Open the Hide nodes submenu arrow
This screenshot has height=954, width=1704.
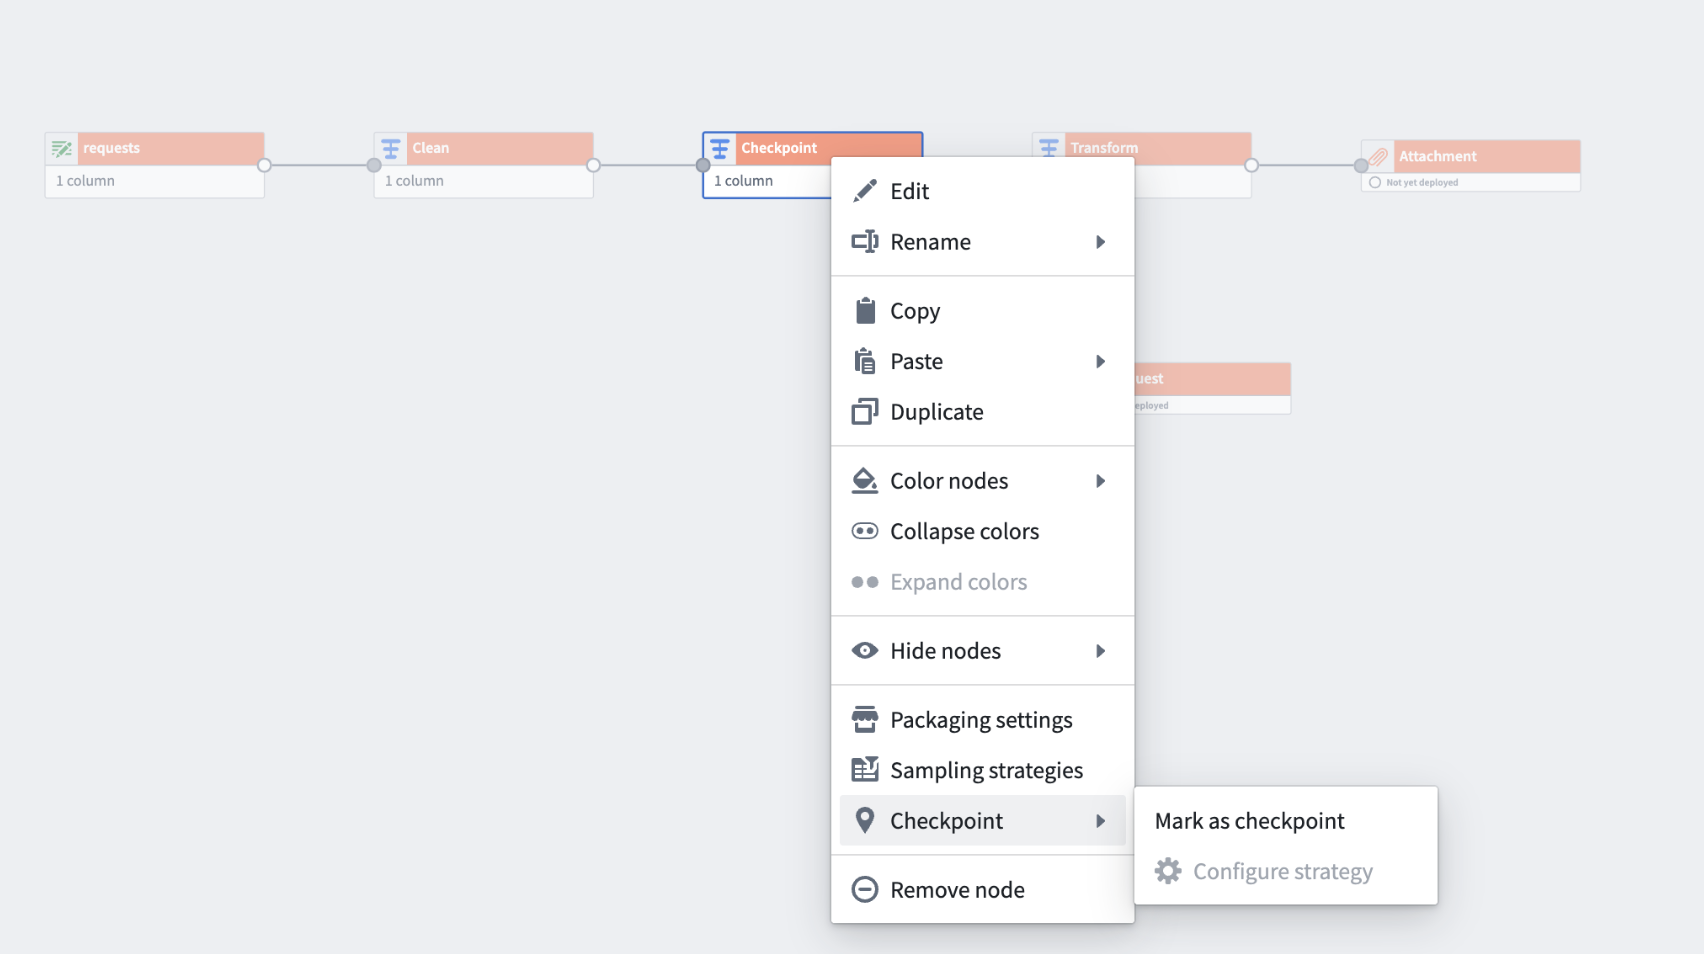pyautogui.click(x=1100, y=651)
